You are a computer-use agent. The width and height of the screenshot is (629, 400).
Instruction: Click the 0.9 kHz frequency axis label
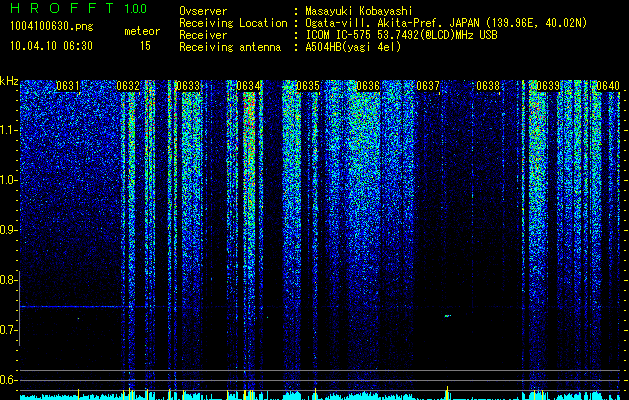8,230
